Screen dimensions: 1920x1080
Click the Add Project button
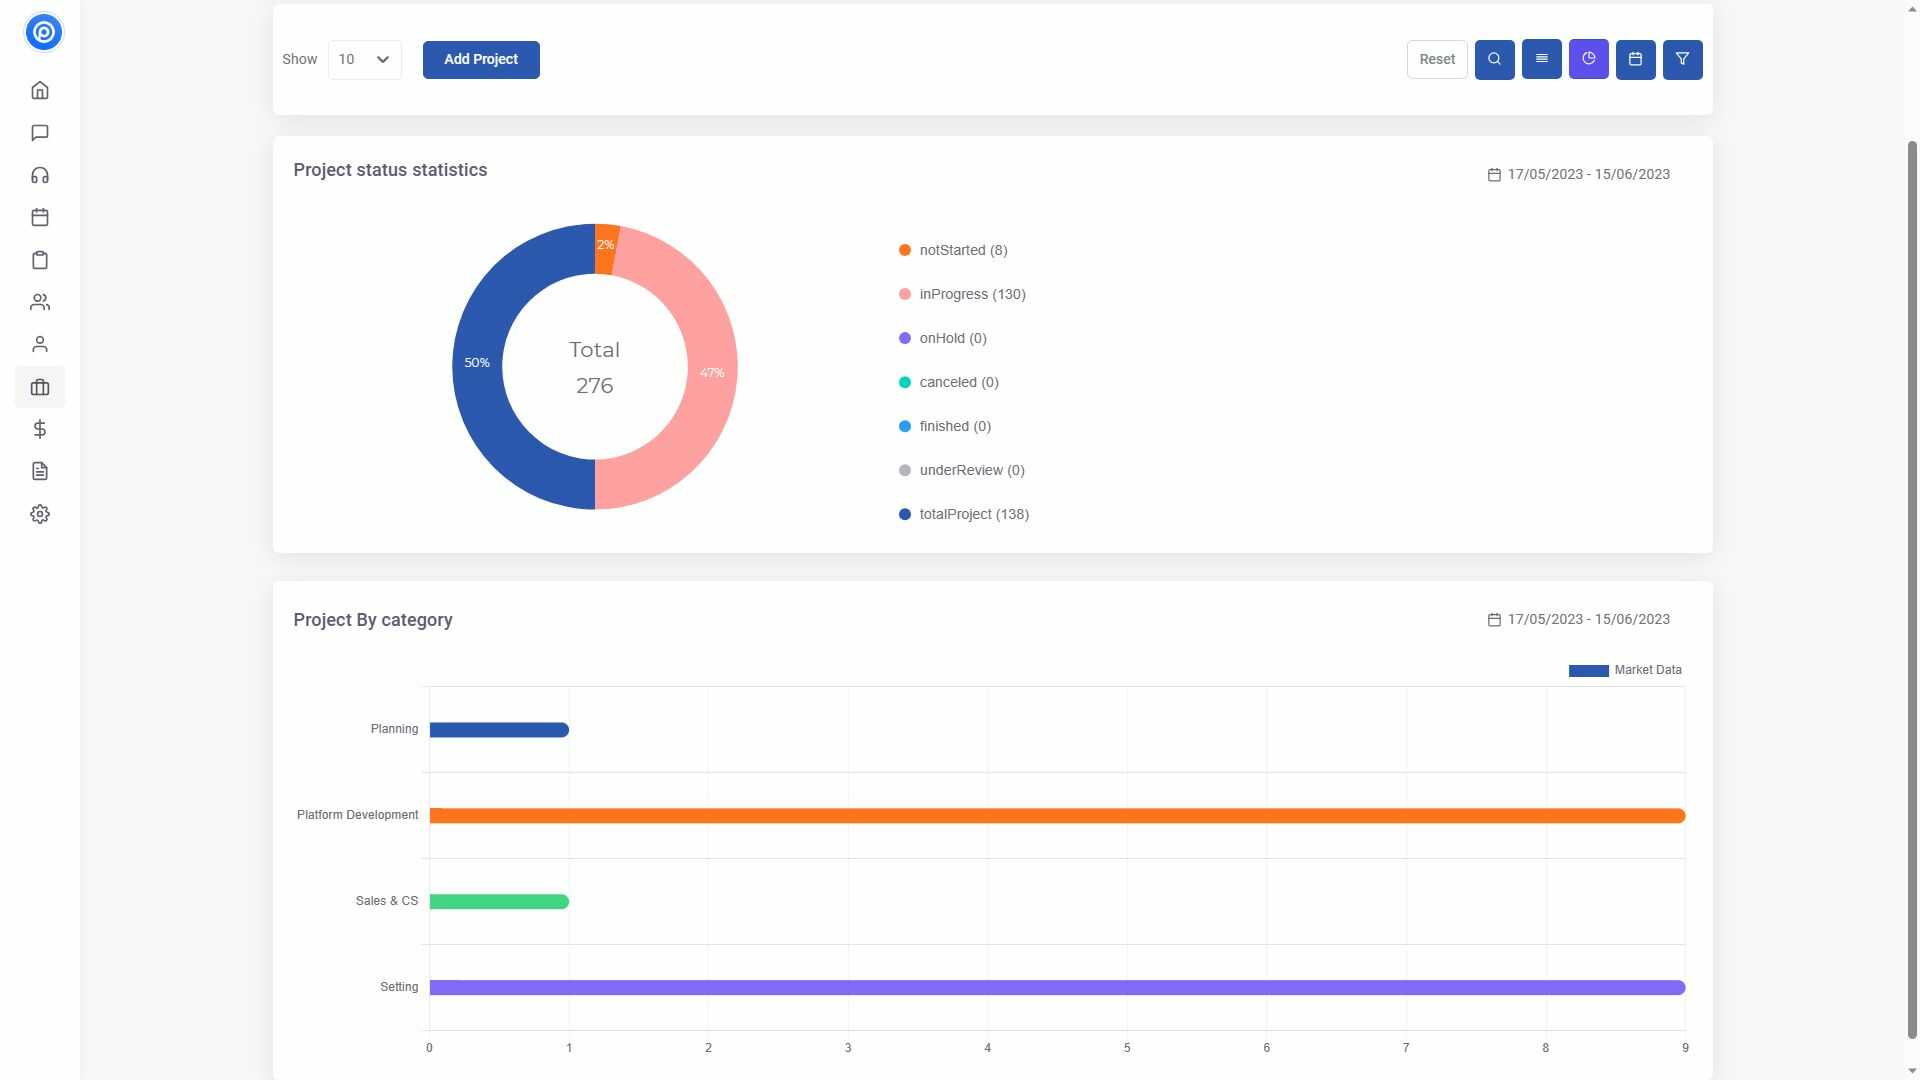coord(481,60)
